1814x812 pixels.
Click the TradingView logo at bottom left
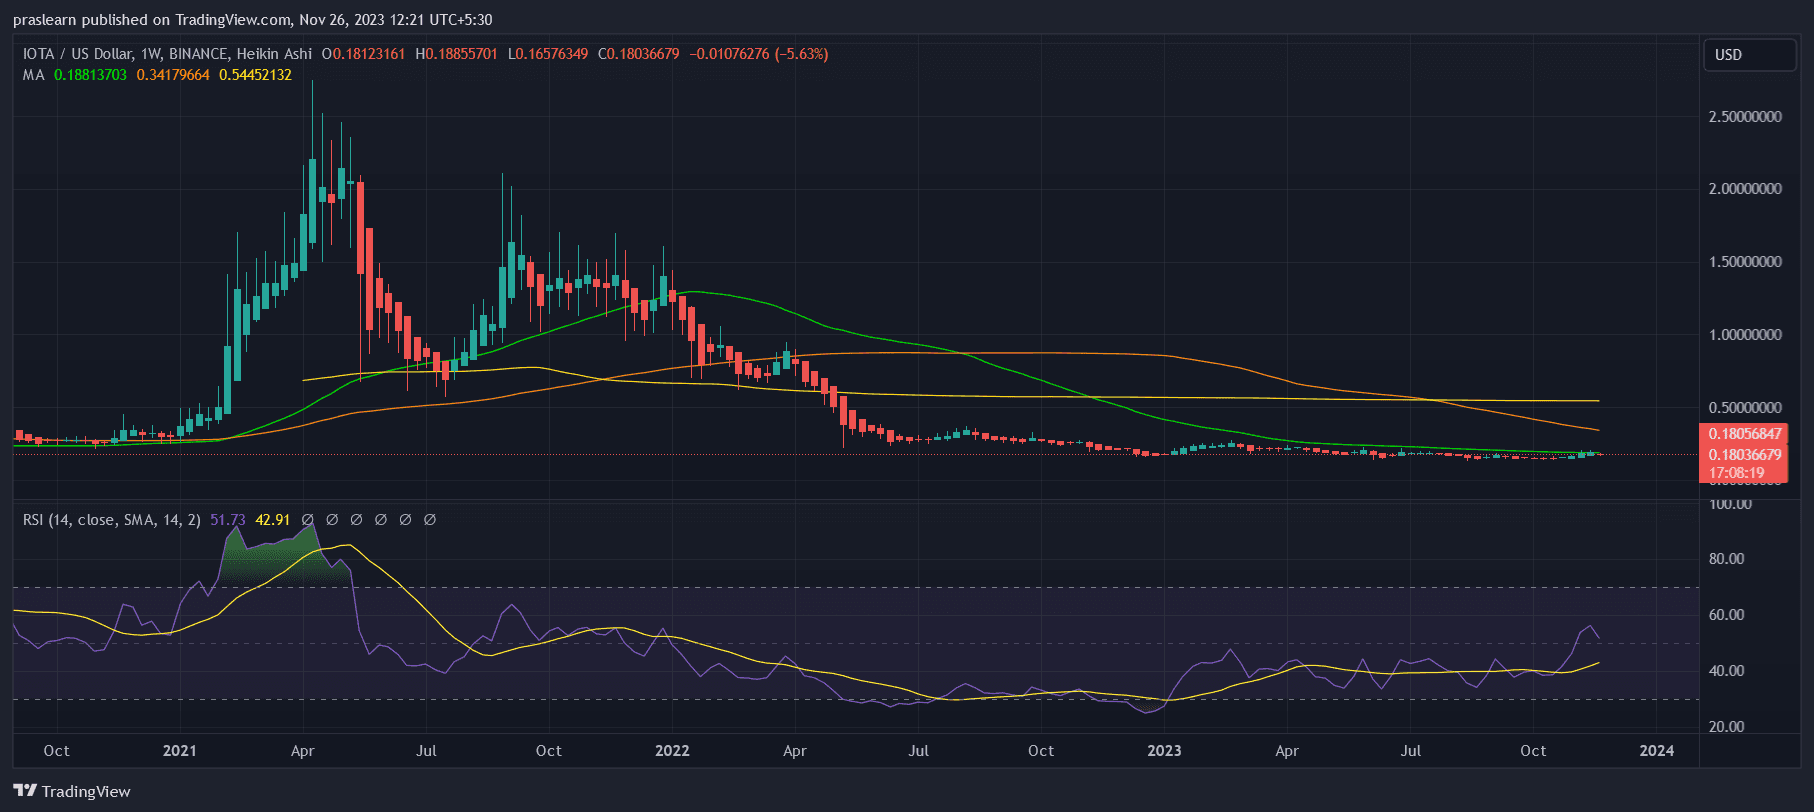(x=72, y=791)
